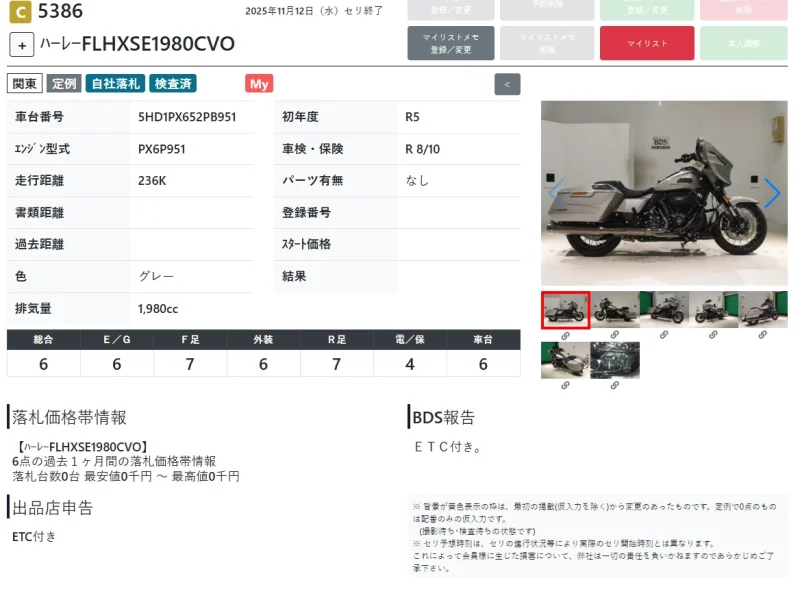Show the previous motorcycle photo with the left arrow

click(556, 193)
